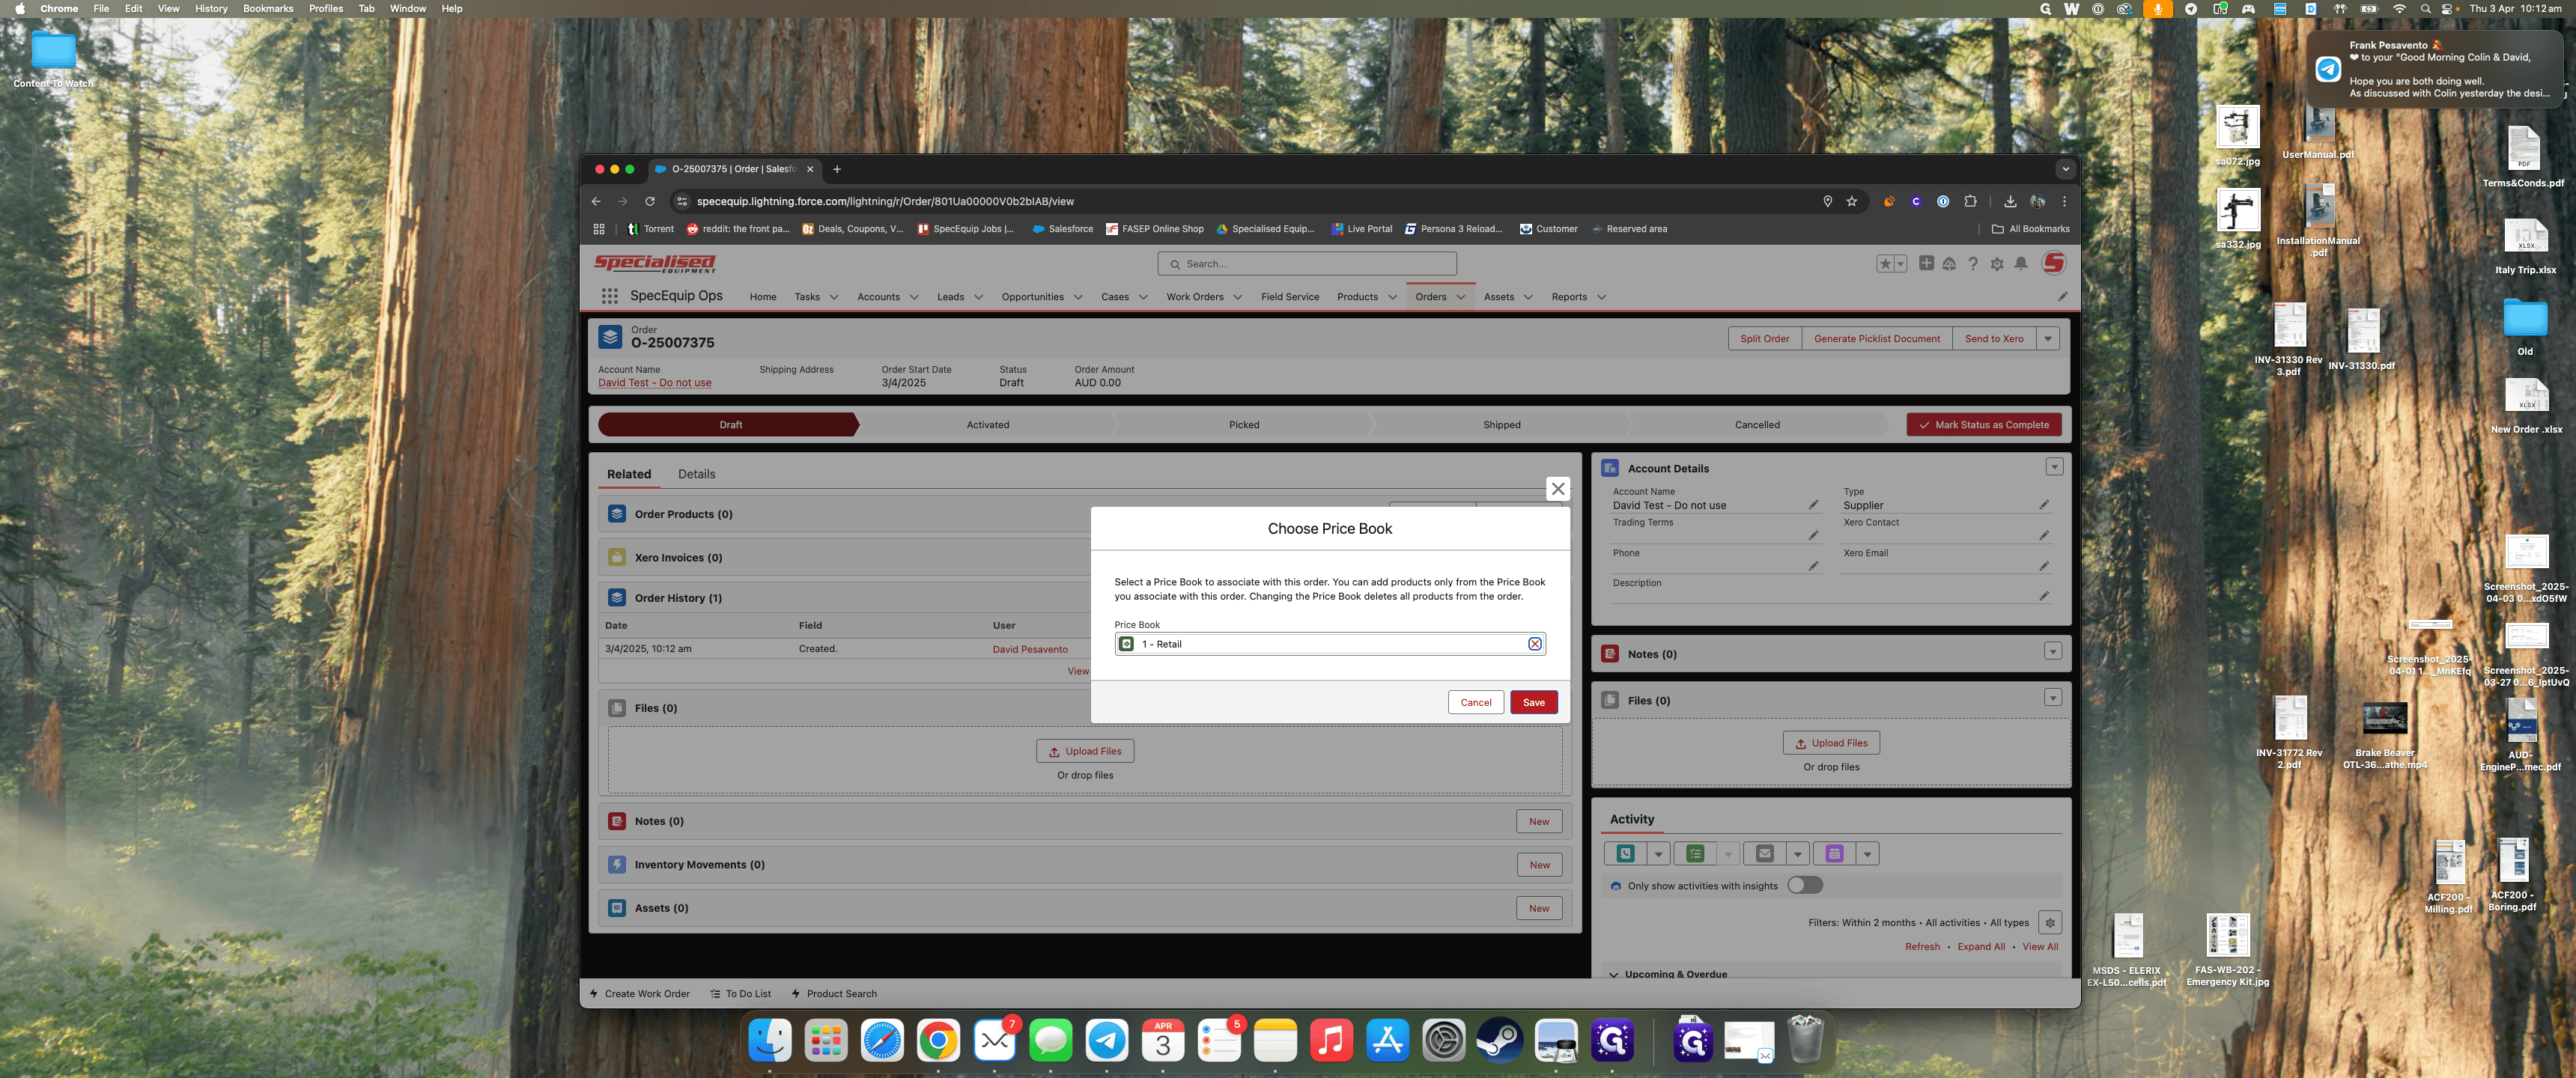Open the Salesforce app launcher grid
This screenshot has width=2576, height=1078.
[x=609, y=296]
